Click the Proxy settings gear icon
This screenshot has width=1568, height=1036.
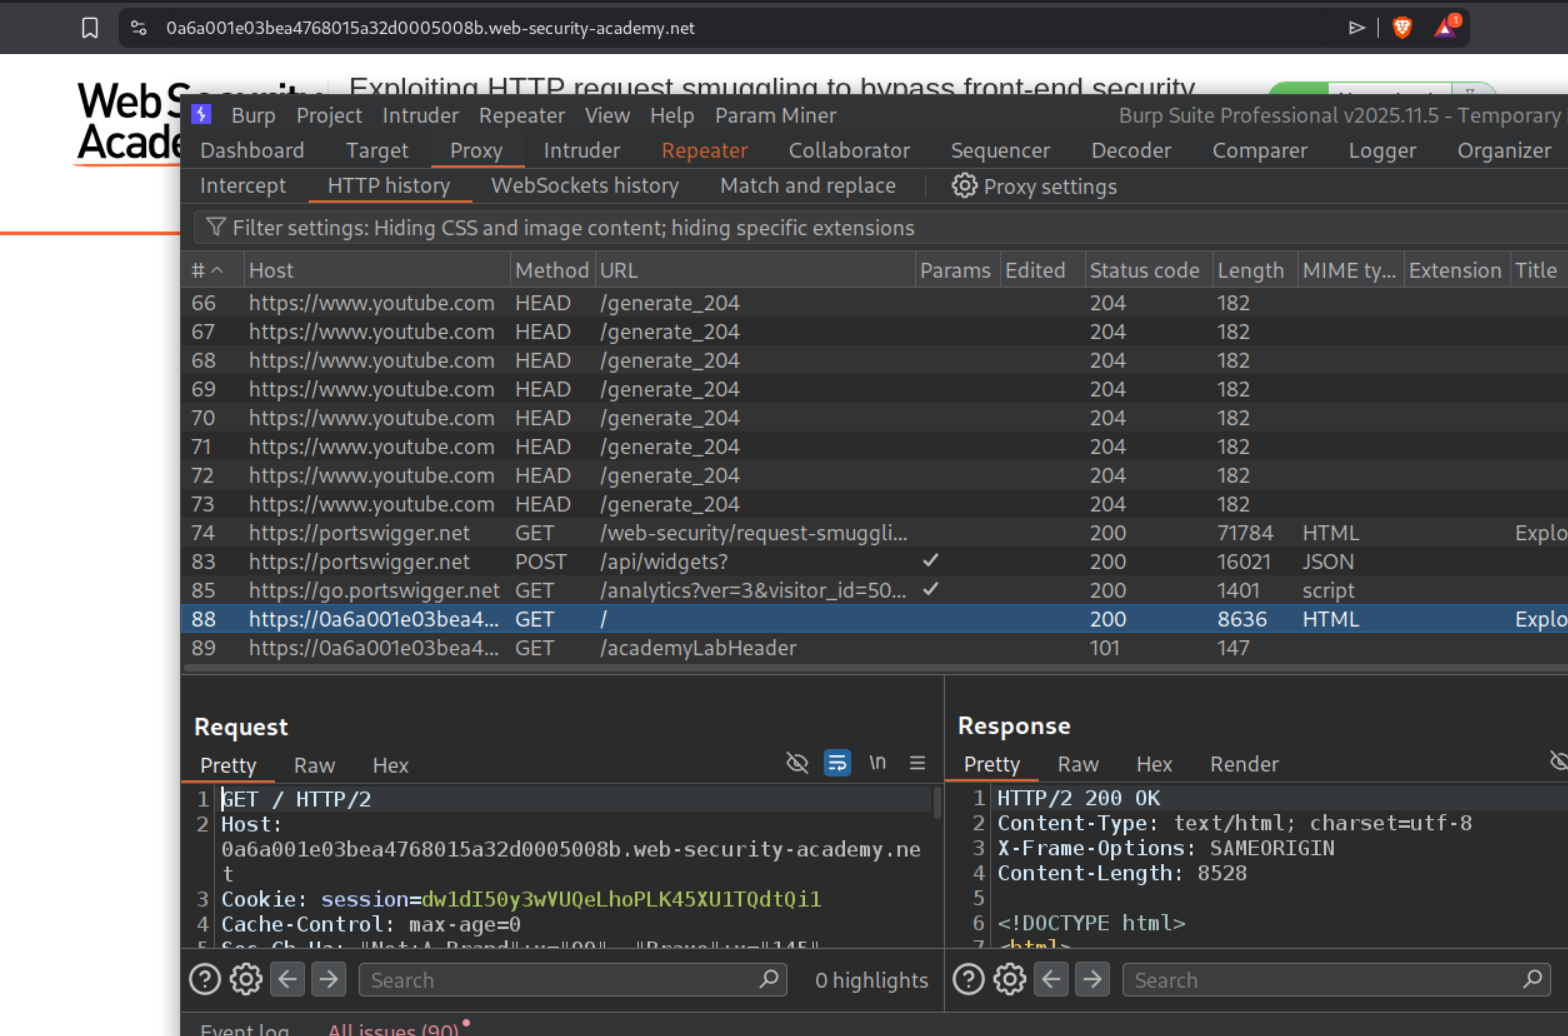click(964, 186)
